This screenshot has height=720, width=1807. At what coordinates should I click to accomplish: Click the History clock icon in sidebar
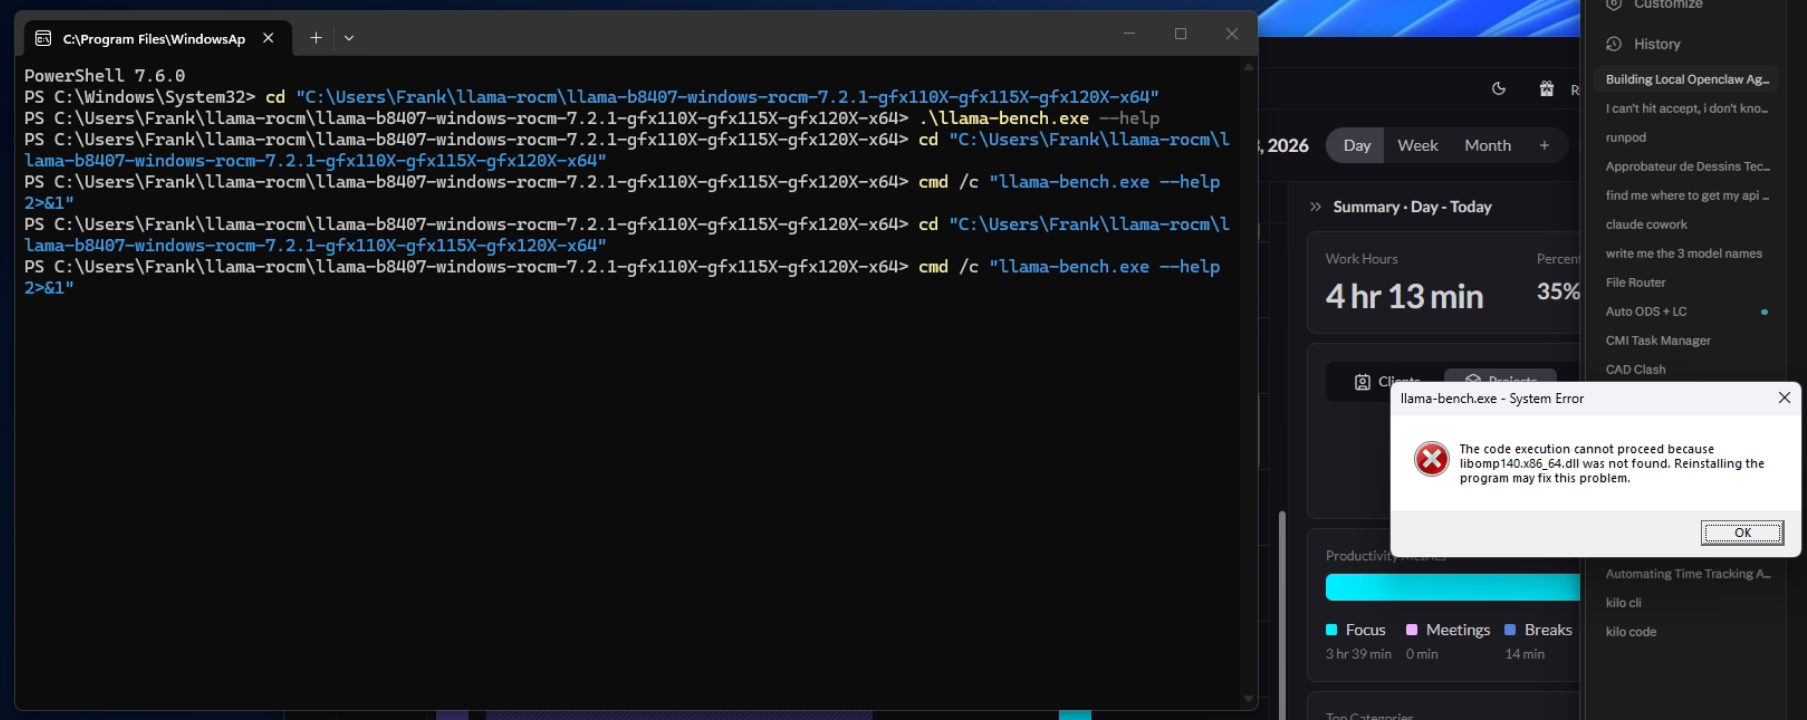pos(1613,44)
